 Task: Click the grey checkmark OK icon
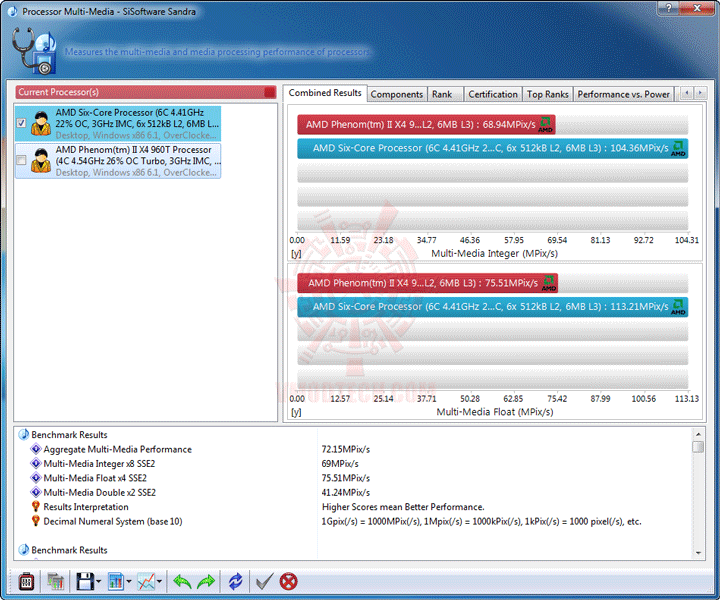tap(264, 582)
